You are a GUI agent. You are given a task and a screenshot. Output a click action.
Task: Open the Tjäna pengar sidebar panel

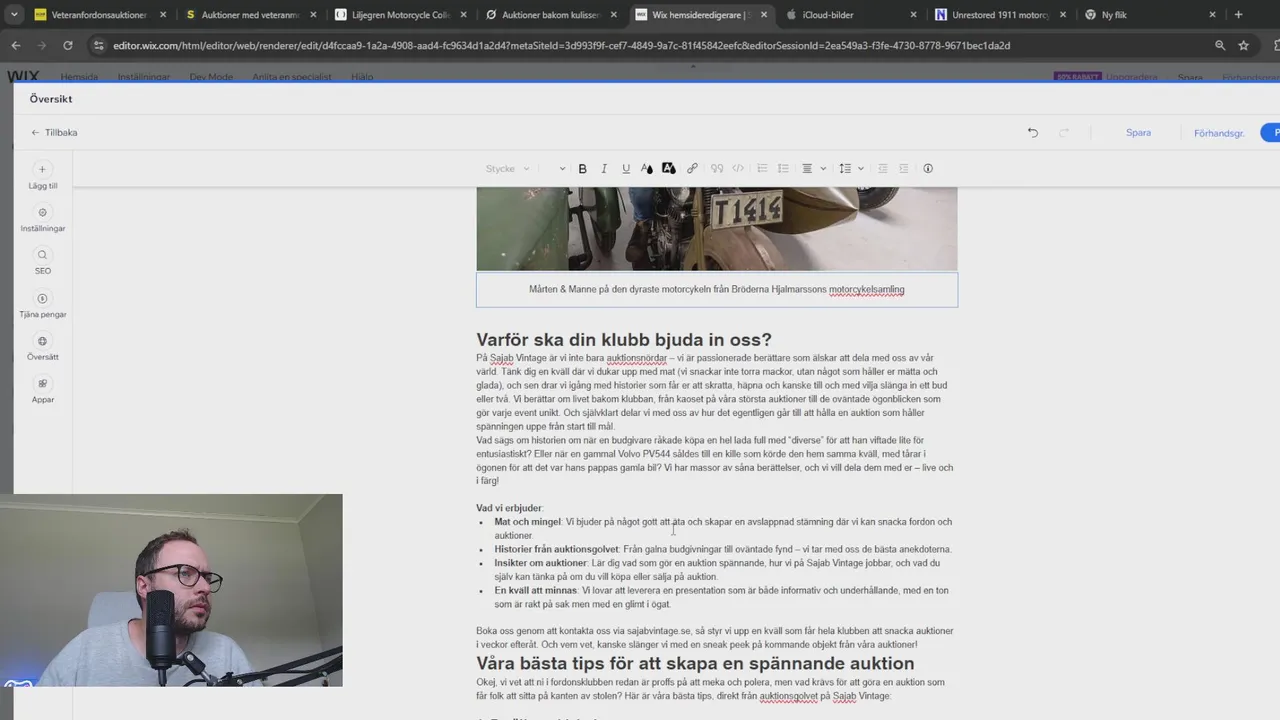(x=42, y=305)
